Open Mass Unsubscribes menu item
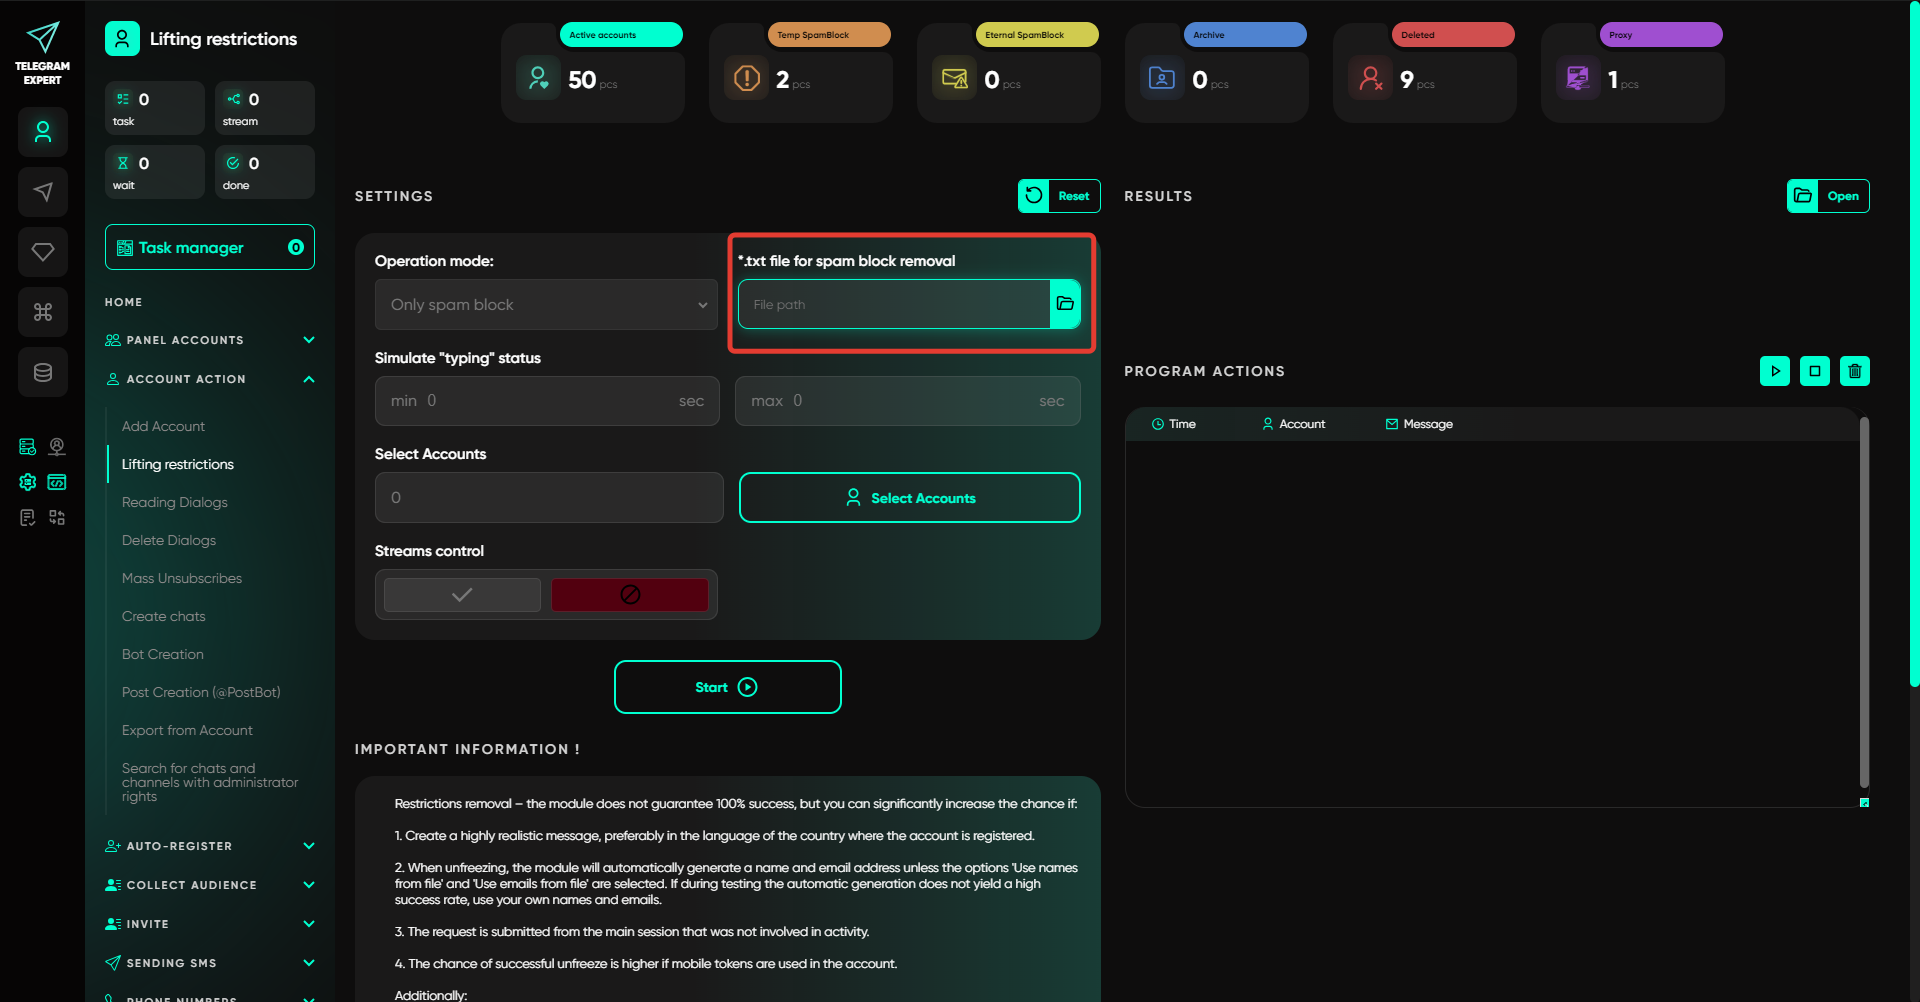1920x1002 pixels. tap(182, 578)
